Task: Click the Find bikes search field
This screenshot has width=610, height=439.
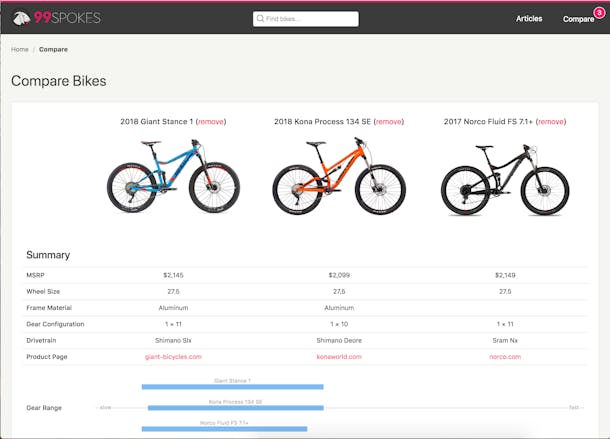Action: (306, 19)
